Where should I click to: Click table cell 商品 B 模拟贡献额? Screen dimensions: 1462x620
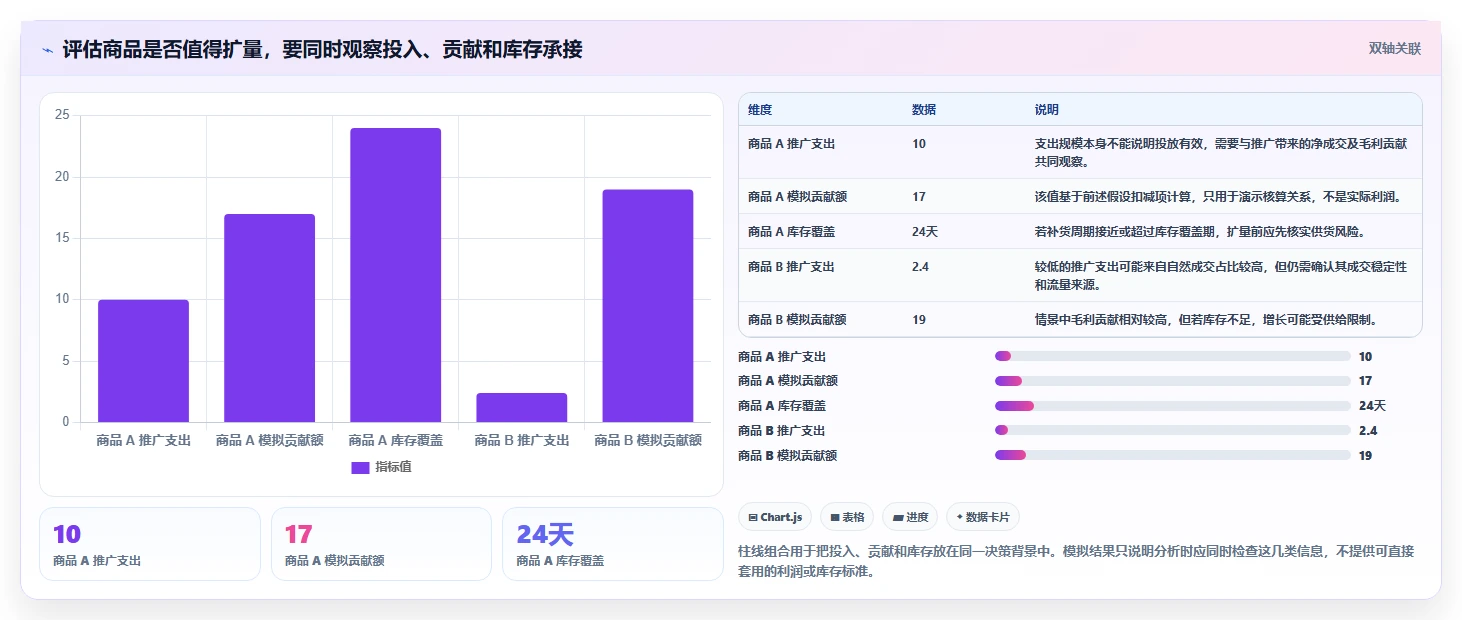[797, 319]
